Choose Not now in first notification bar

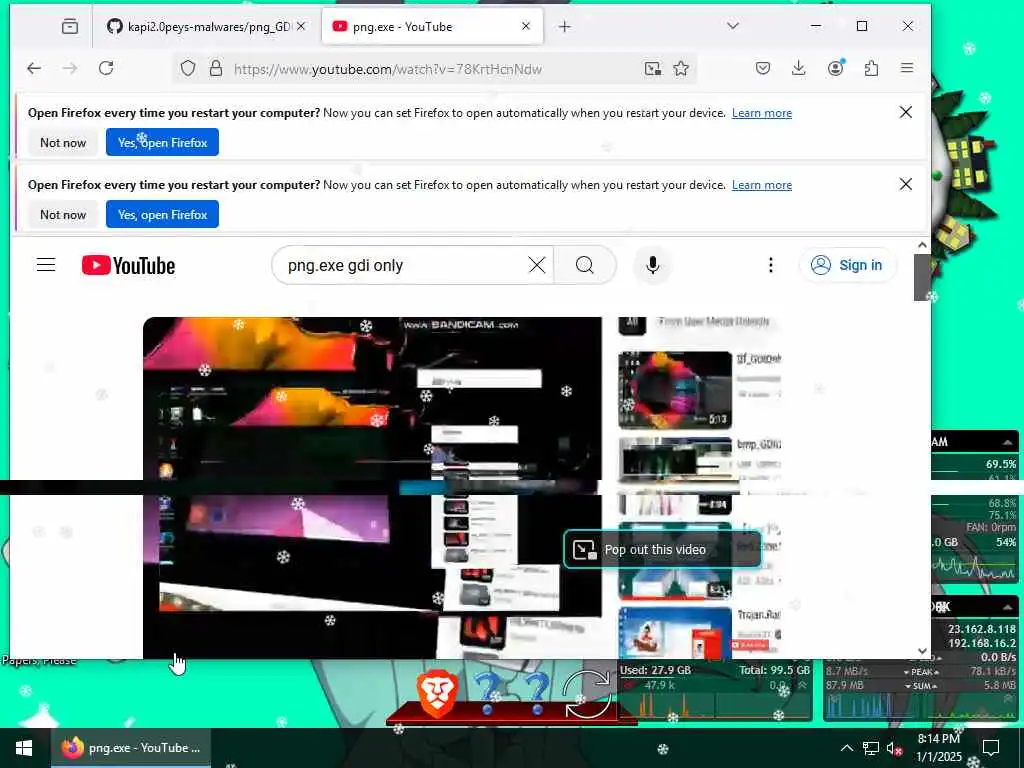[63, 142]
